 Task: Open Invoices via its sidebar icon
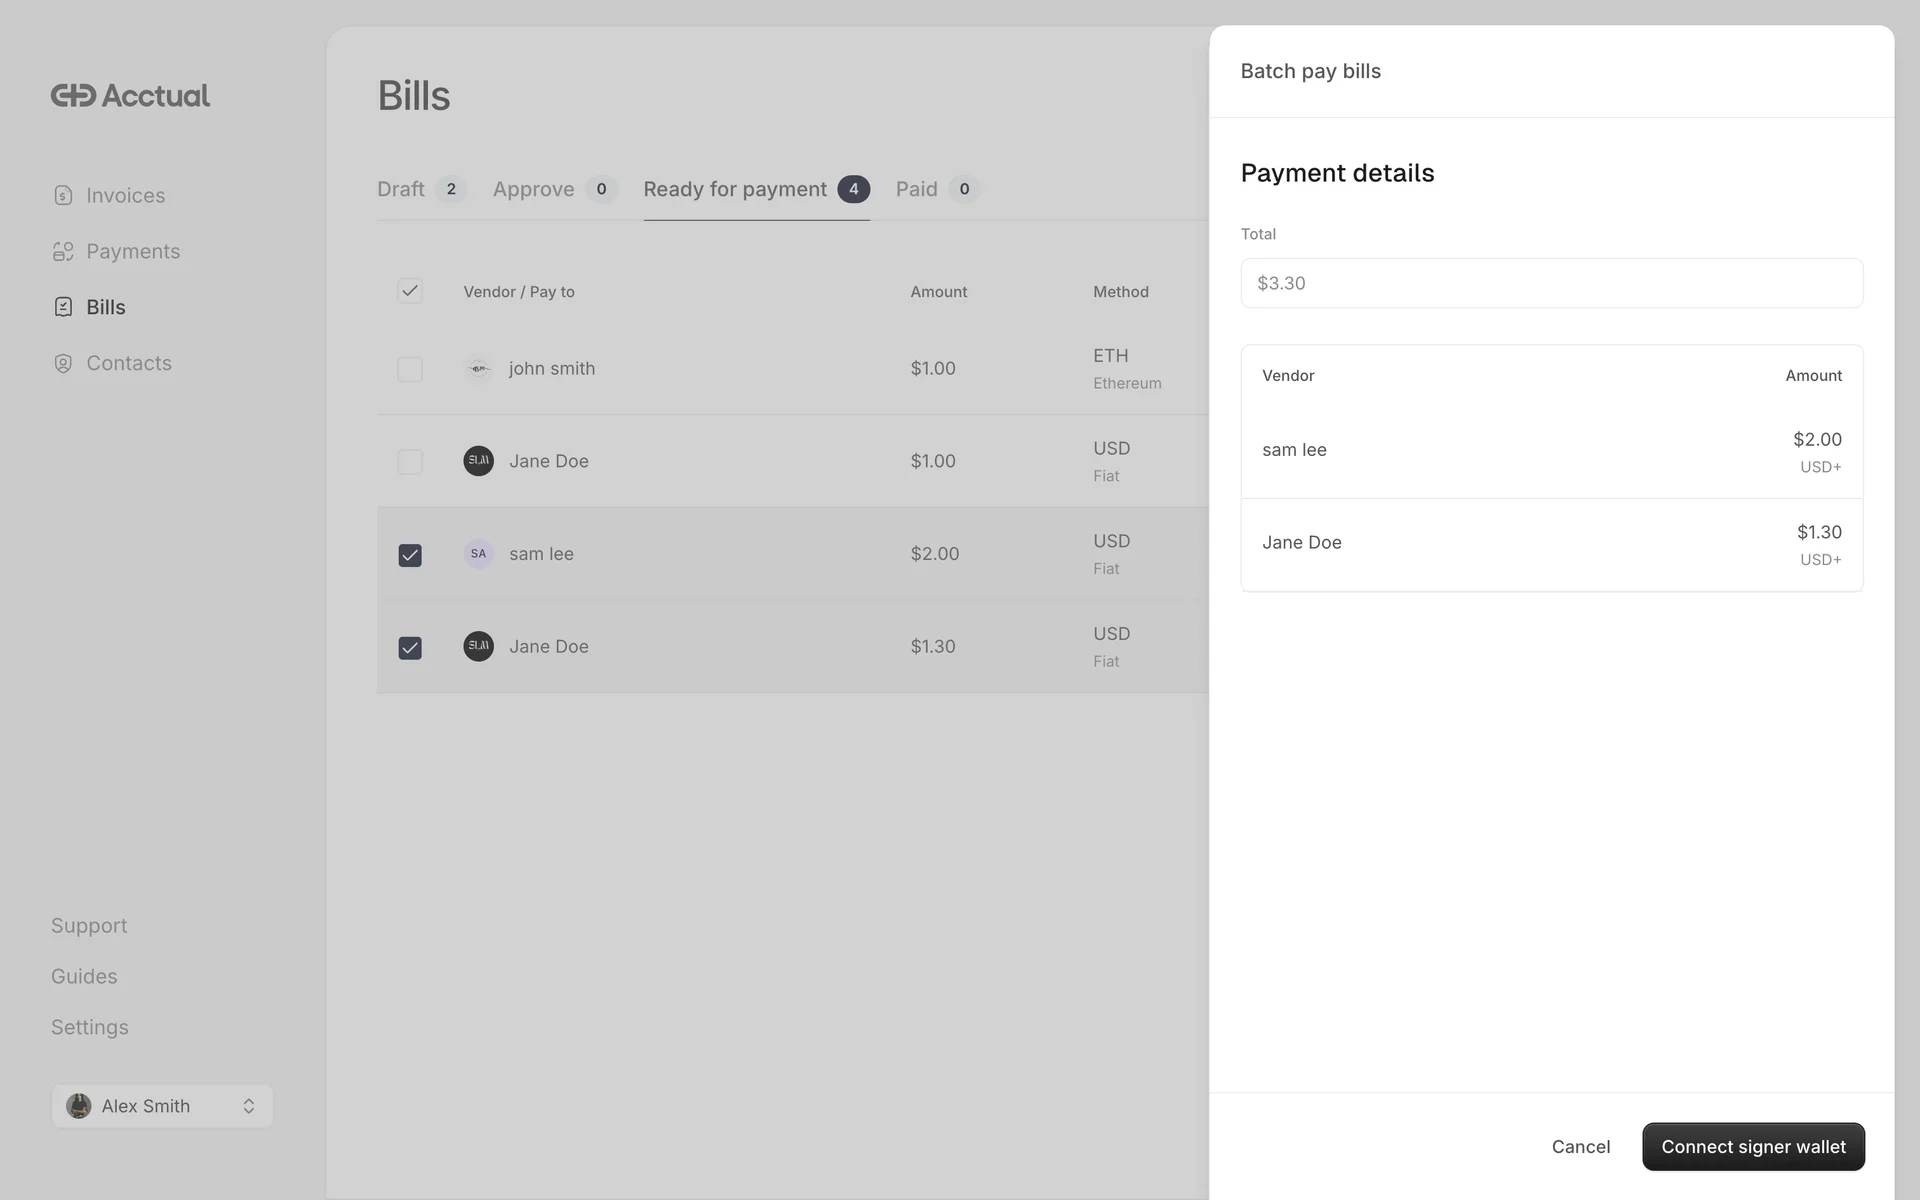(63, 196)
